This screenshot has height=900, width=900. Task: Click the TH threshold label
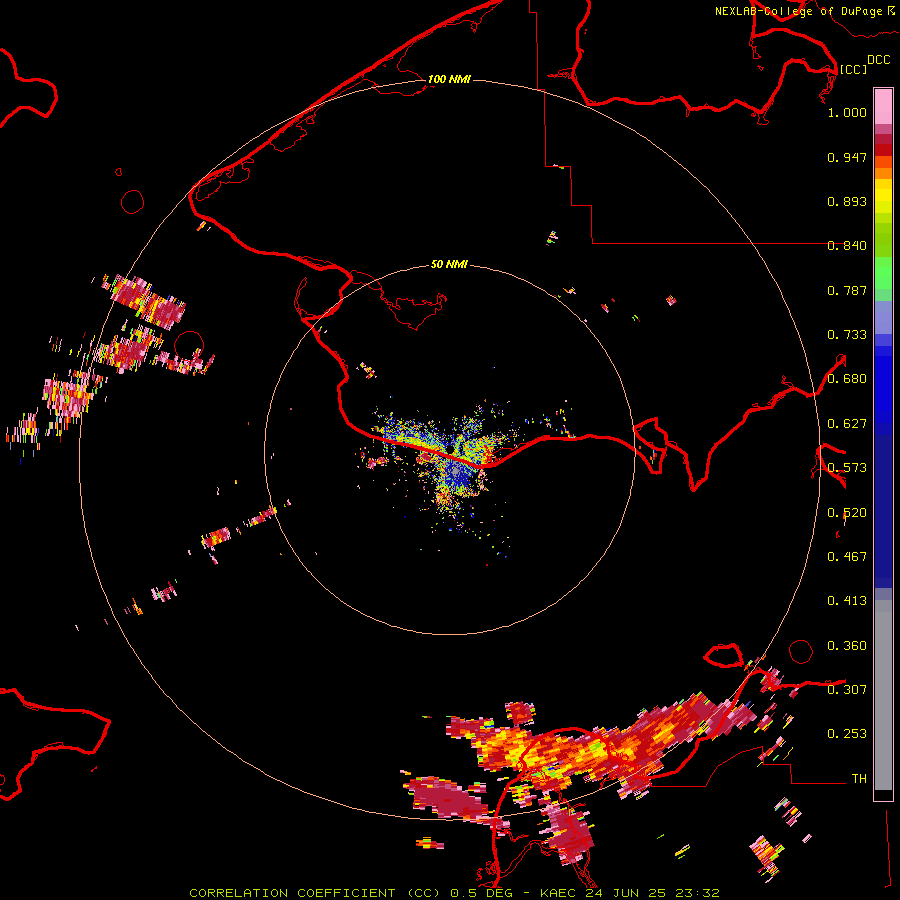click(x=859, y=779)
